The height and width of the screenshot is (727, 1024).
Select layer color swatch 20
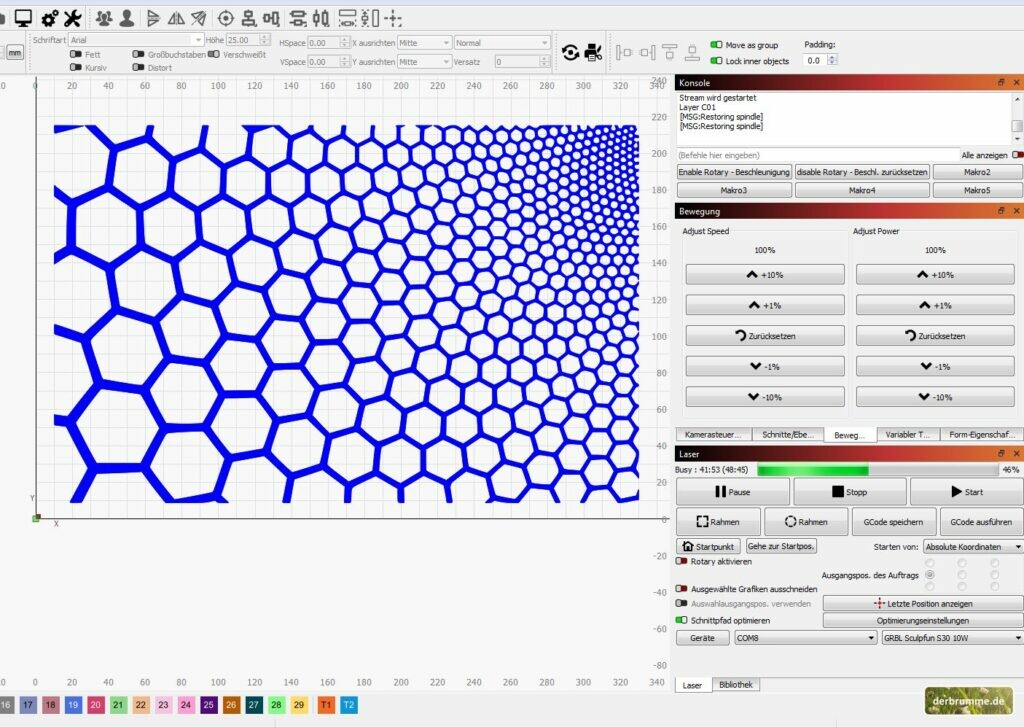(x=95, y=705)
